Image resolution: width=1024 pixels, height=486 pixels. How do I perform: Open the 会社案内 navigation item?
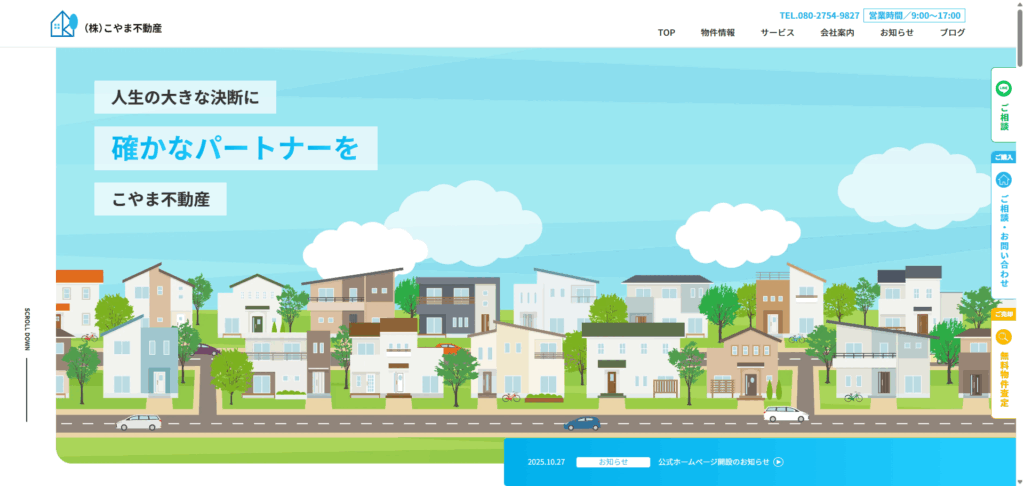[x=837, y=33]
